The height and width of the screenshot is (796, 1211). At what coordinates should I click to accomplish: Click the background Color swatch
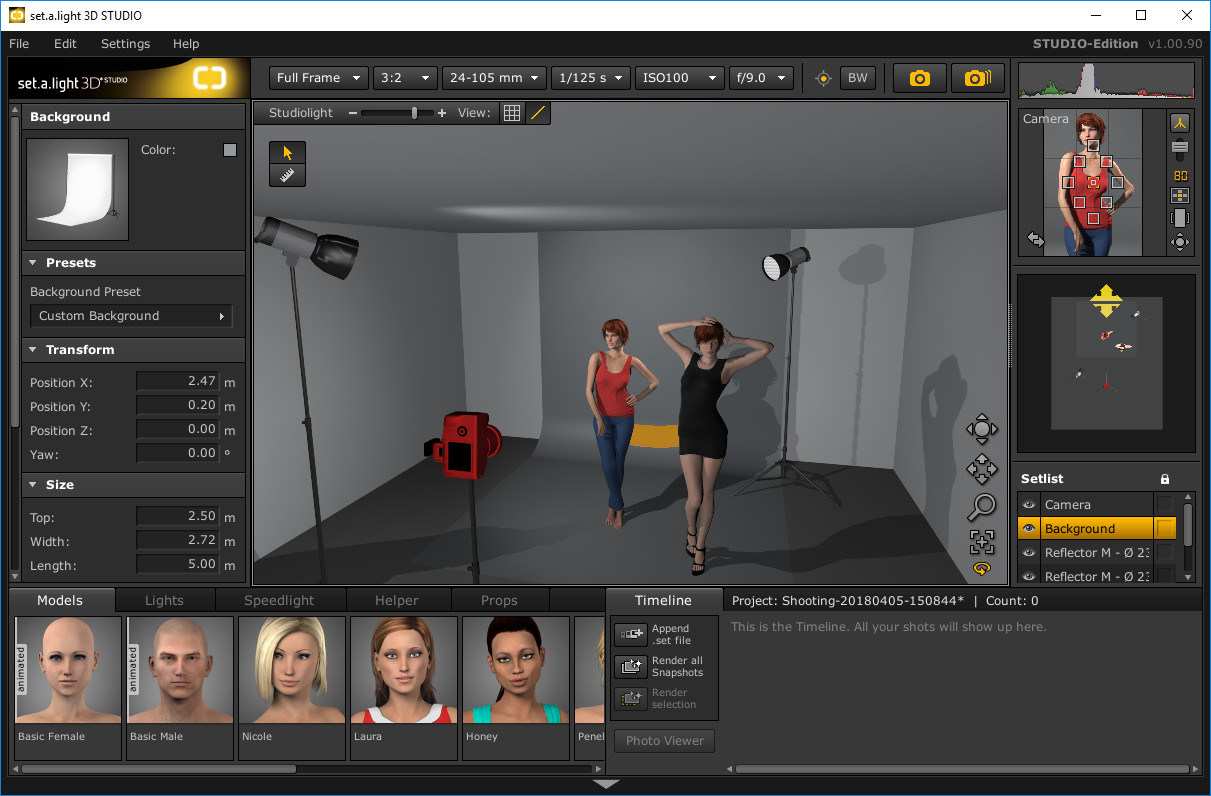pos(230,150)
